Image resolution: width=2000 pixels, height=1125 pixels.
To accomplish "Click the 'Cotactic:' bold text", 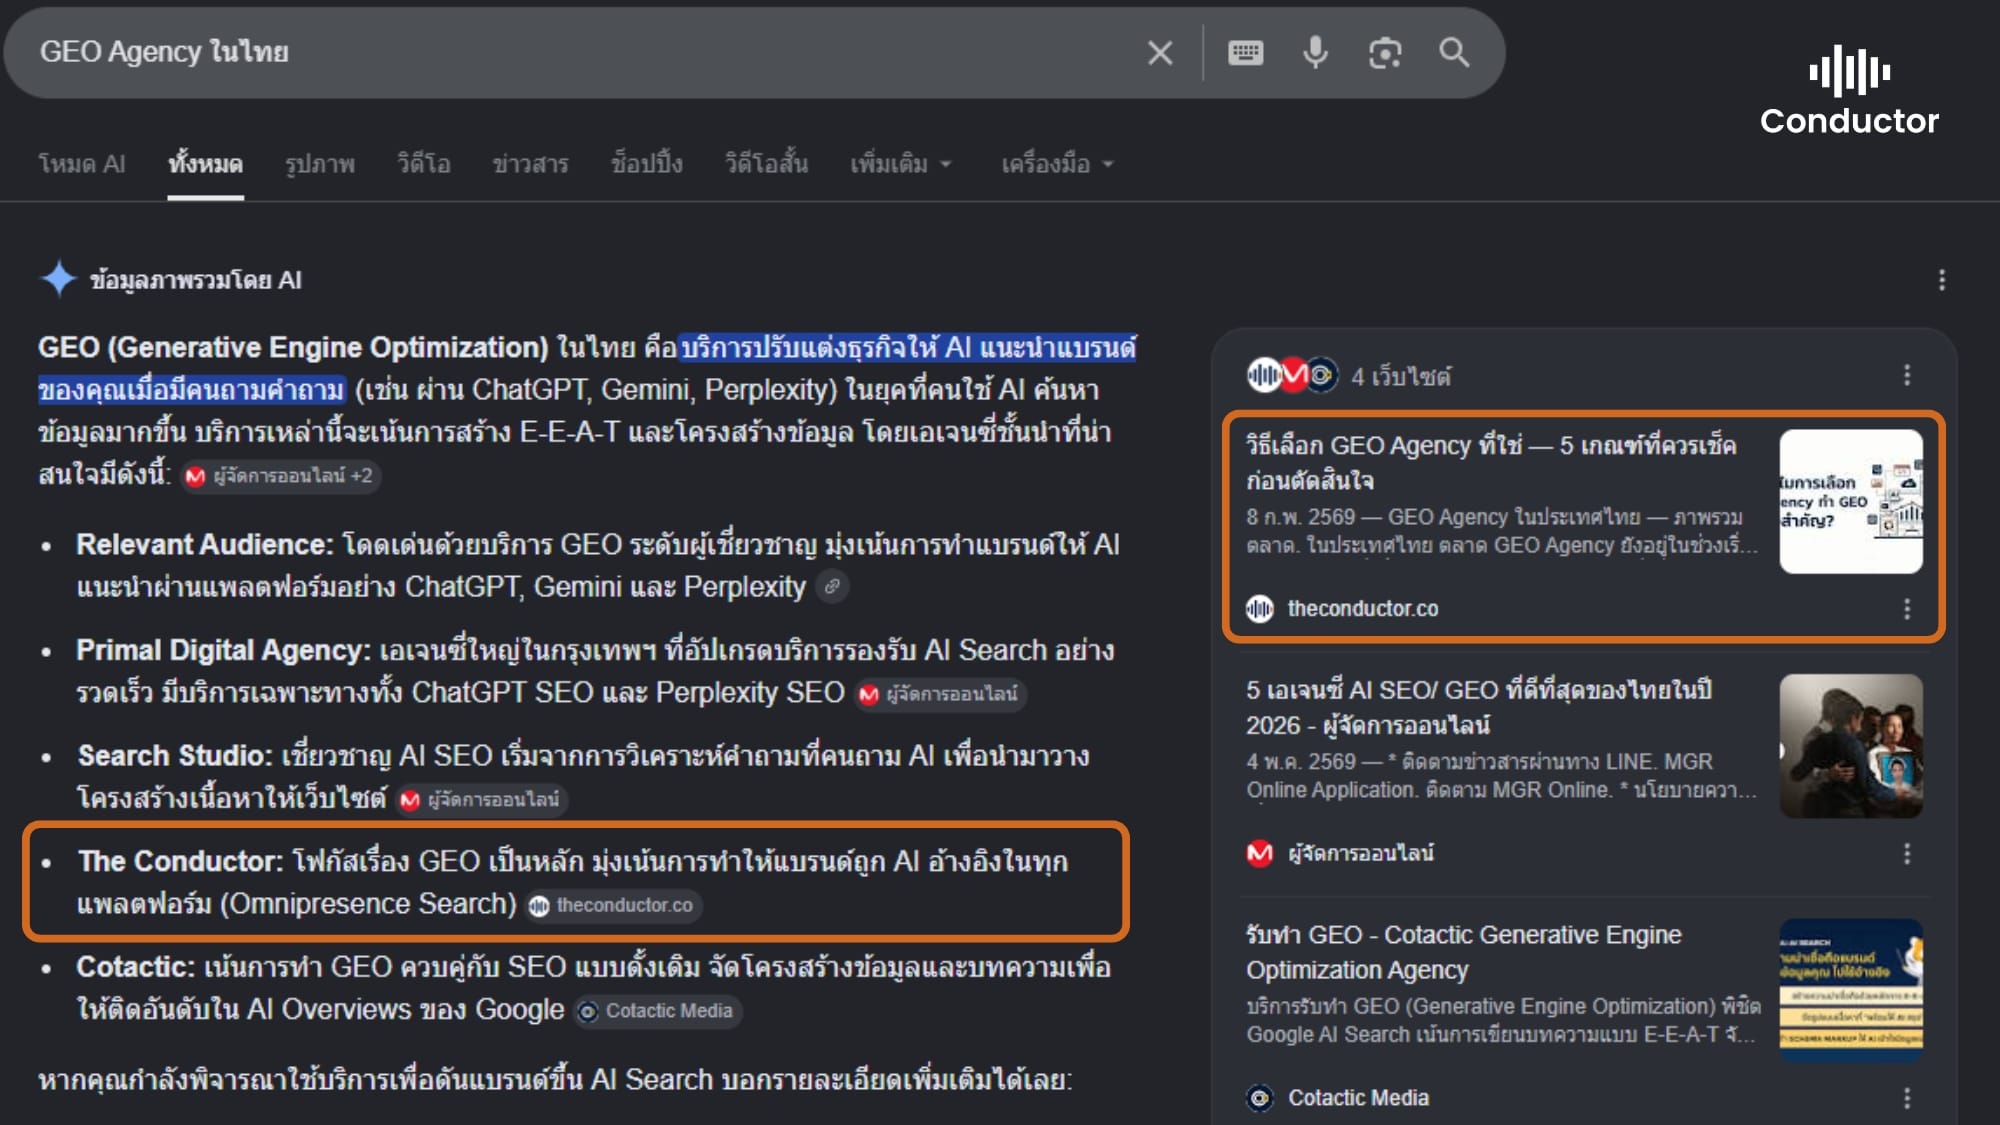I will tap(135, 967).
